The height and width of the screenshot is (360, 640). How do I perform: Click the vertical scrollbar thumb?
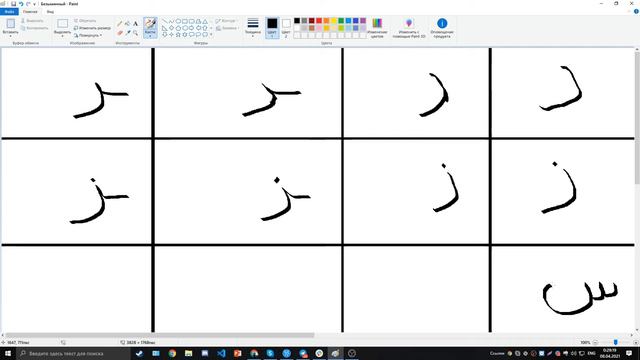[637, 118]
